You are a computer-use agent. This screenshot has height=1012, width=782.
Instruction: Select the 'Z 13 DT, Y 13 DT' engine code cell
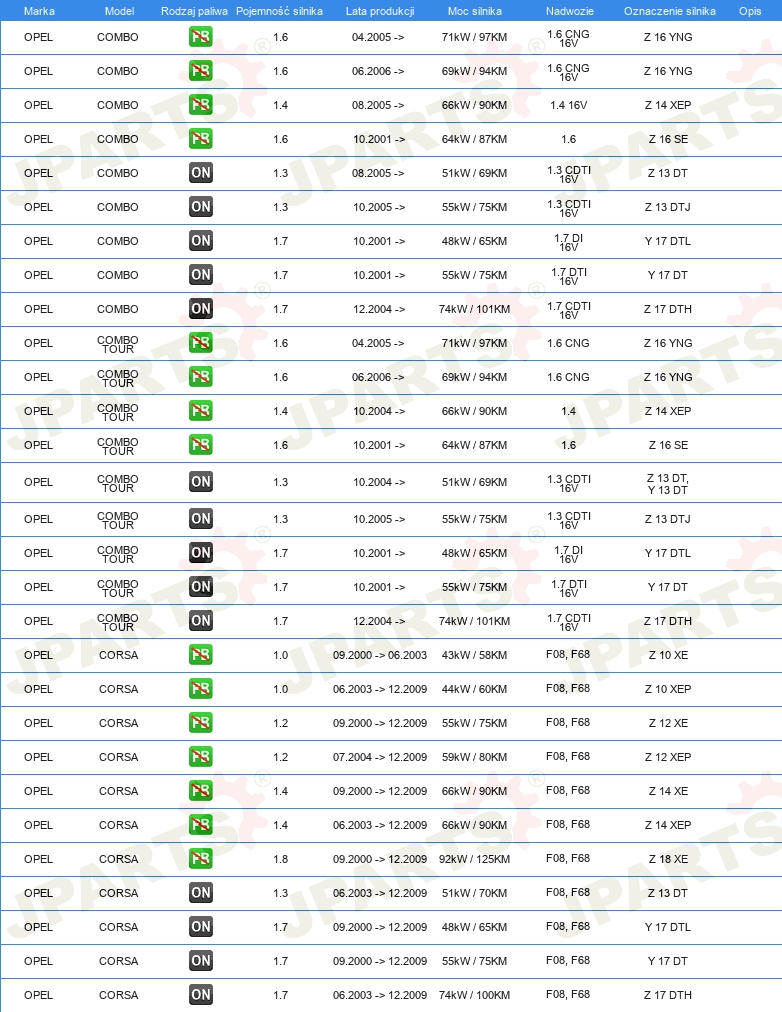pyautogui.click(x=668, y=484)
